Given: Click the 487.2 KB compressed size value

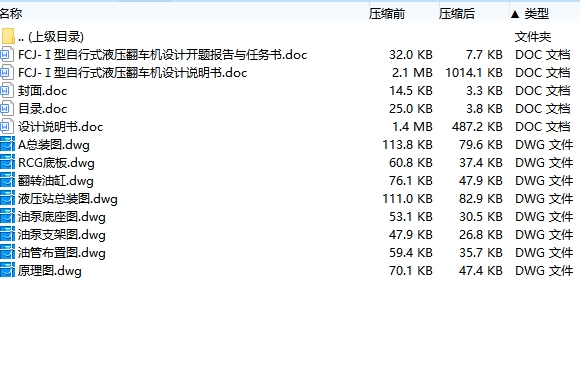Looking at the screenshot, I should 477,127.
